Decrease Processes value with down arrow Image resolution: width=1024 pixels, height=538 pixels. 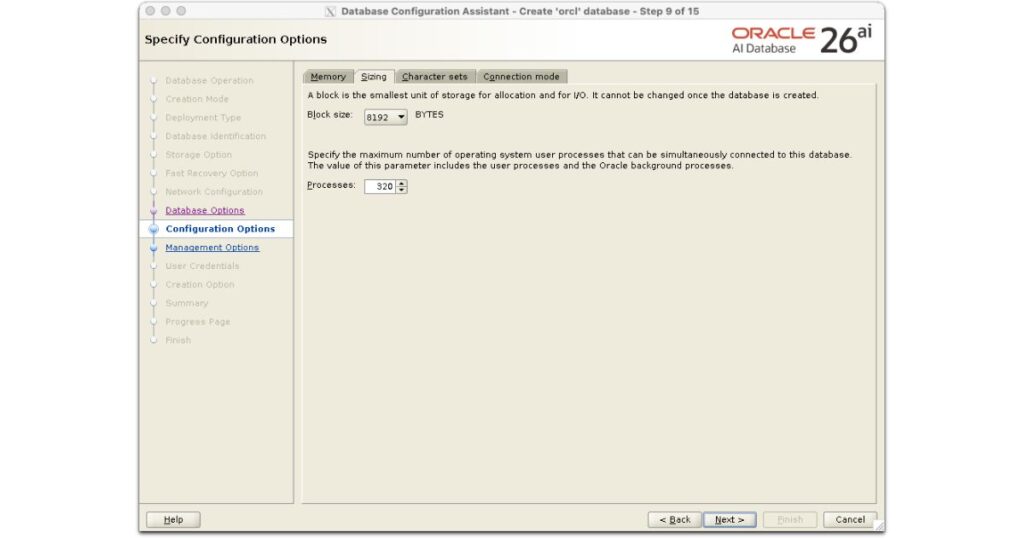pyautogui.click(x=402, y=190)
